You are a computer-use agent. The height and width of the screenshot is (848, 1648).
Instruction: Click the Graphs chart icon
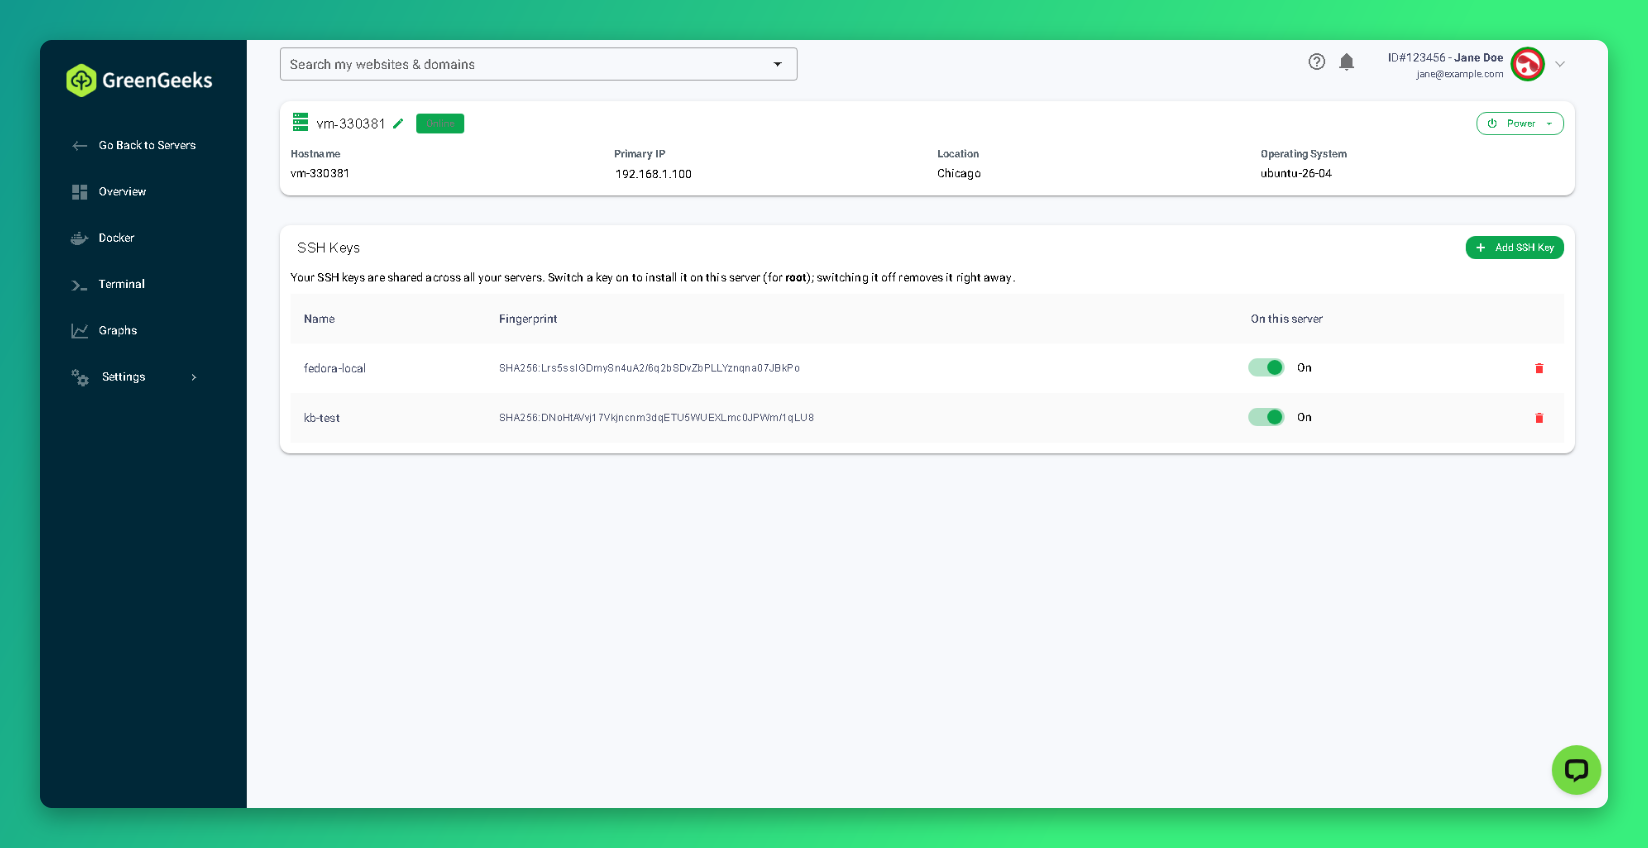80,331
